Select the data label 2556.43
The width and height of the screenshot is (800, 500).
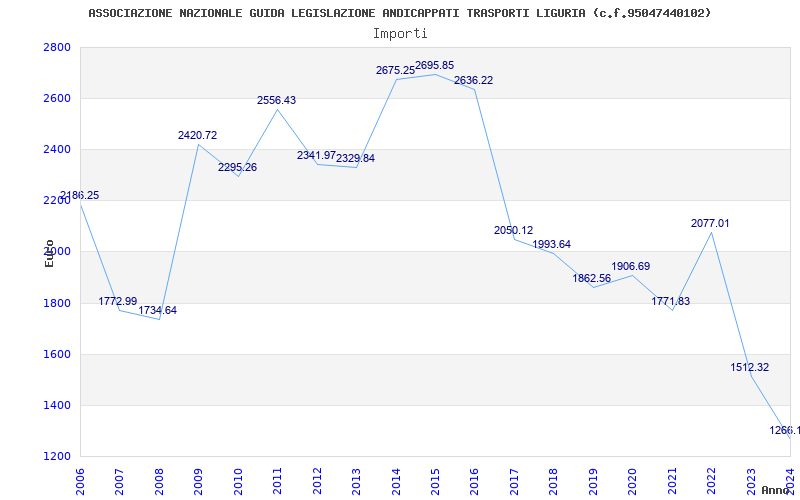(277, 101)
